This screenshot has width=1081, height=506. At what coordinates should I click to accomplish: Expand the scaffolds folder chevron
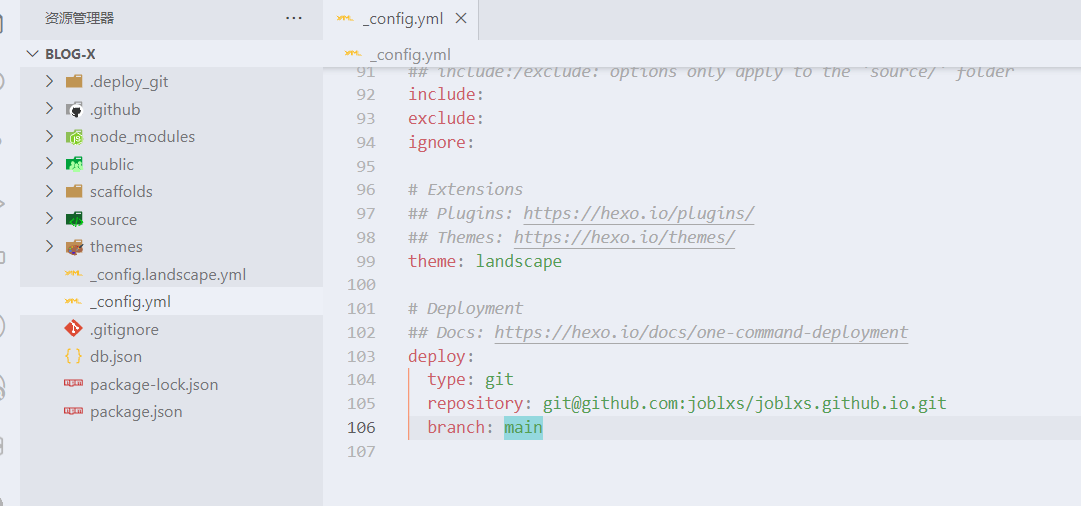49,192
